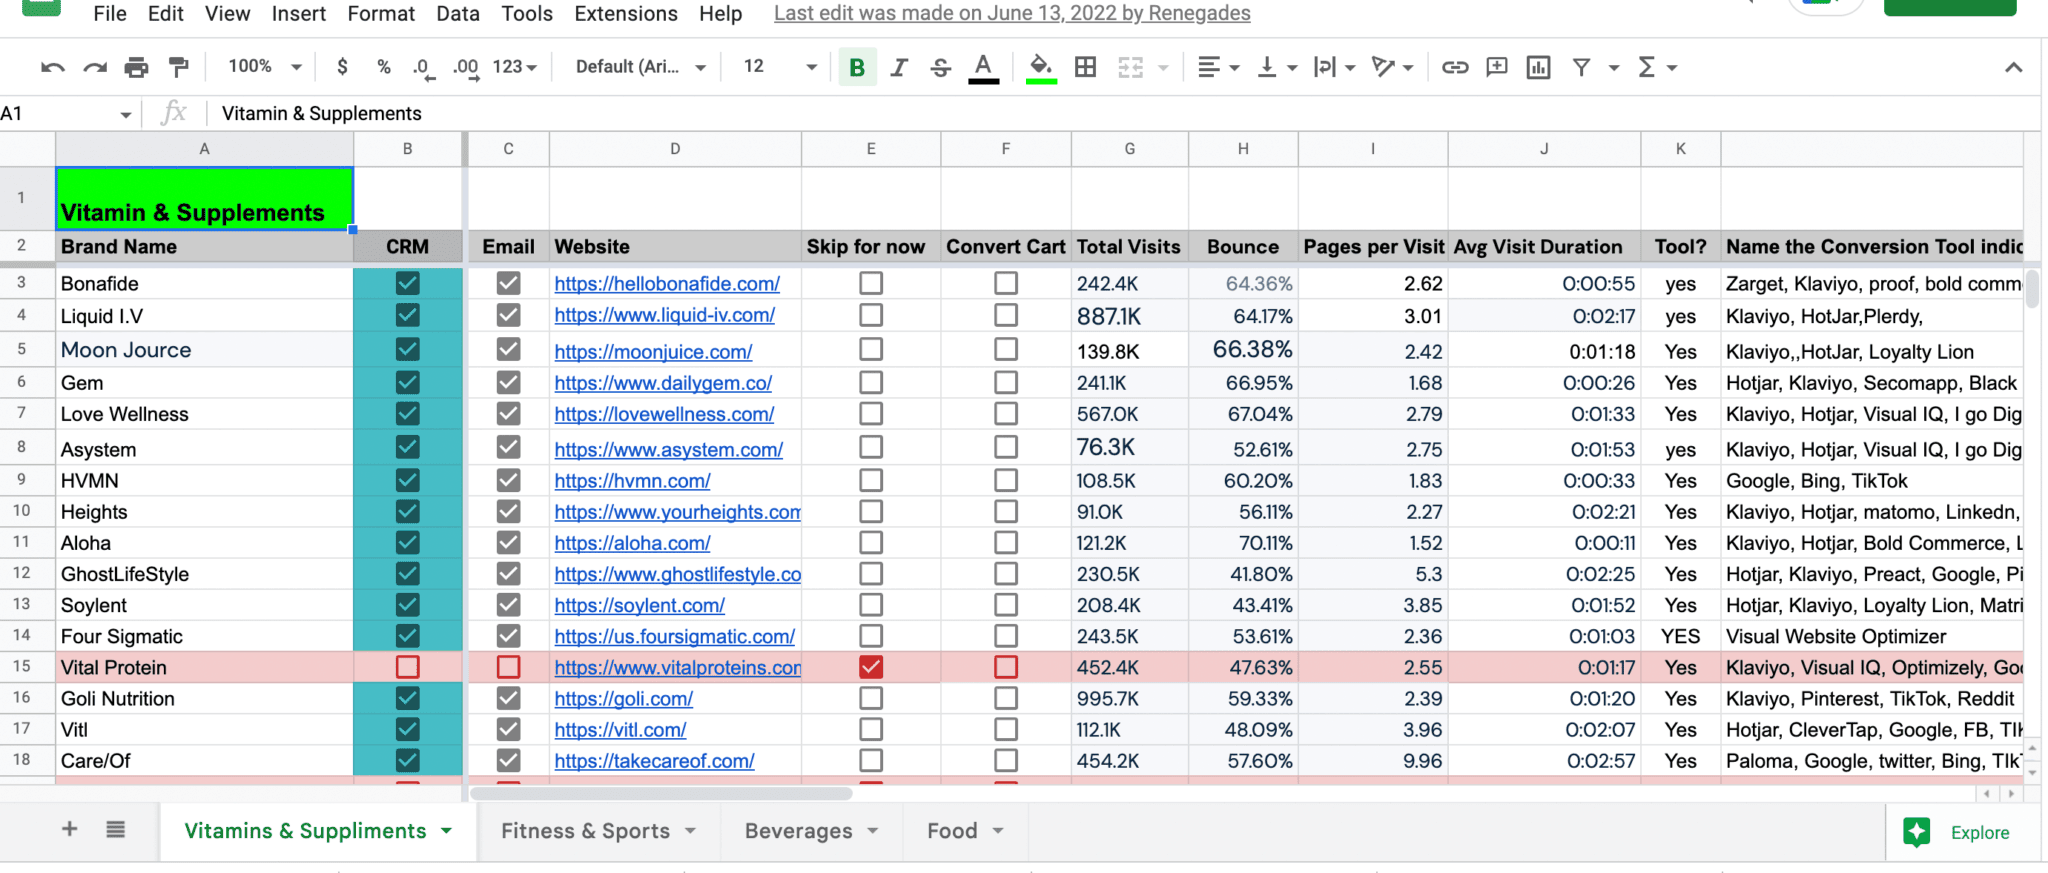
Task: Insert a chart
Action: tap(1539, 67)
